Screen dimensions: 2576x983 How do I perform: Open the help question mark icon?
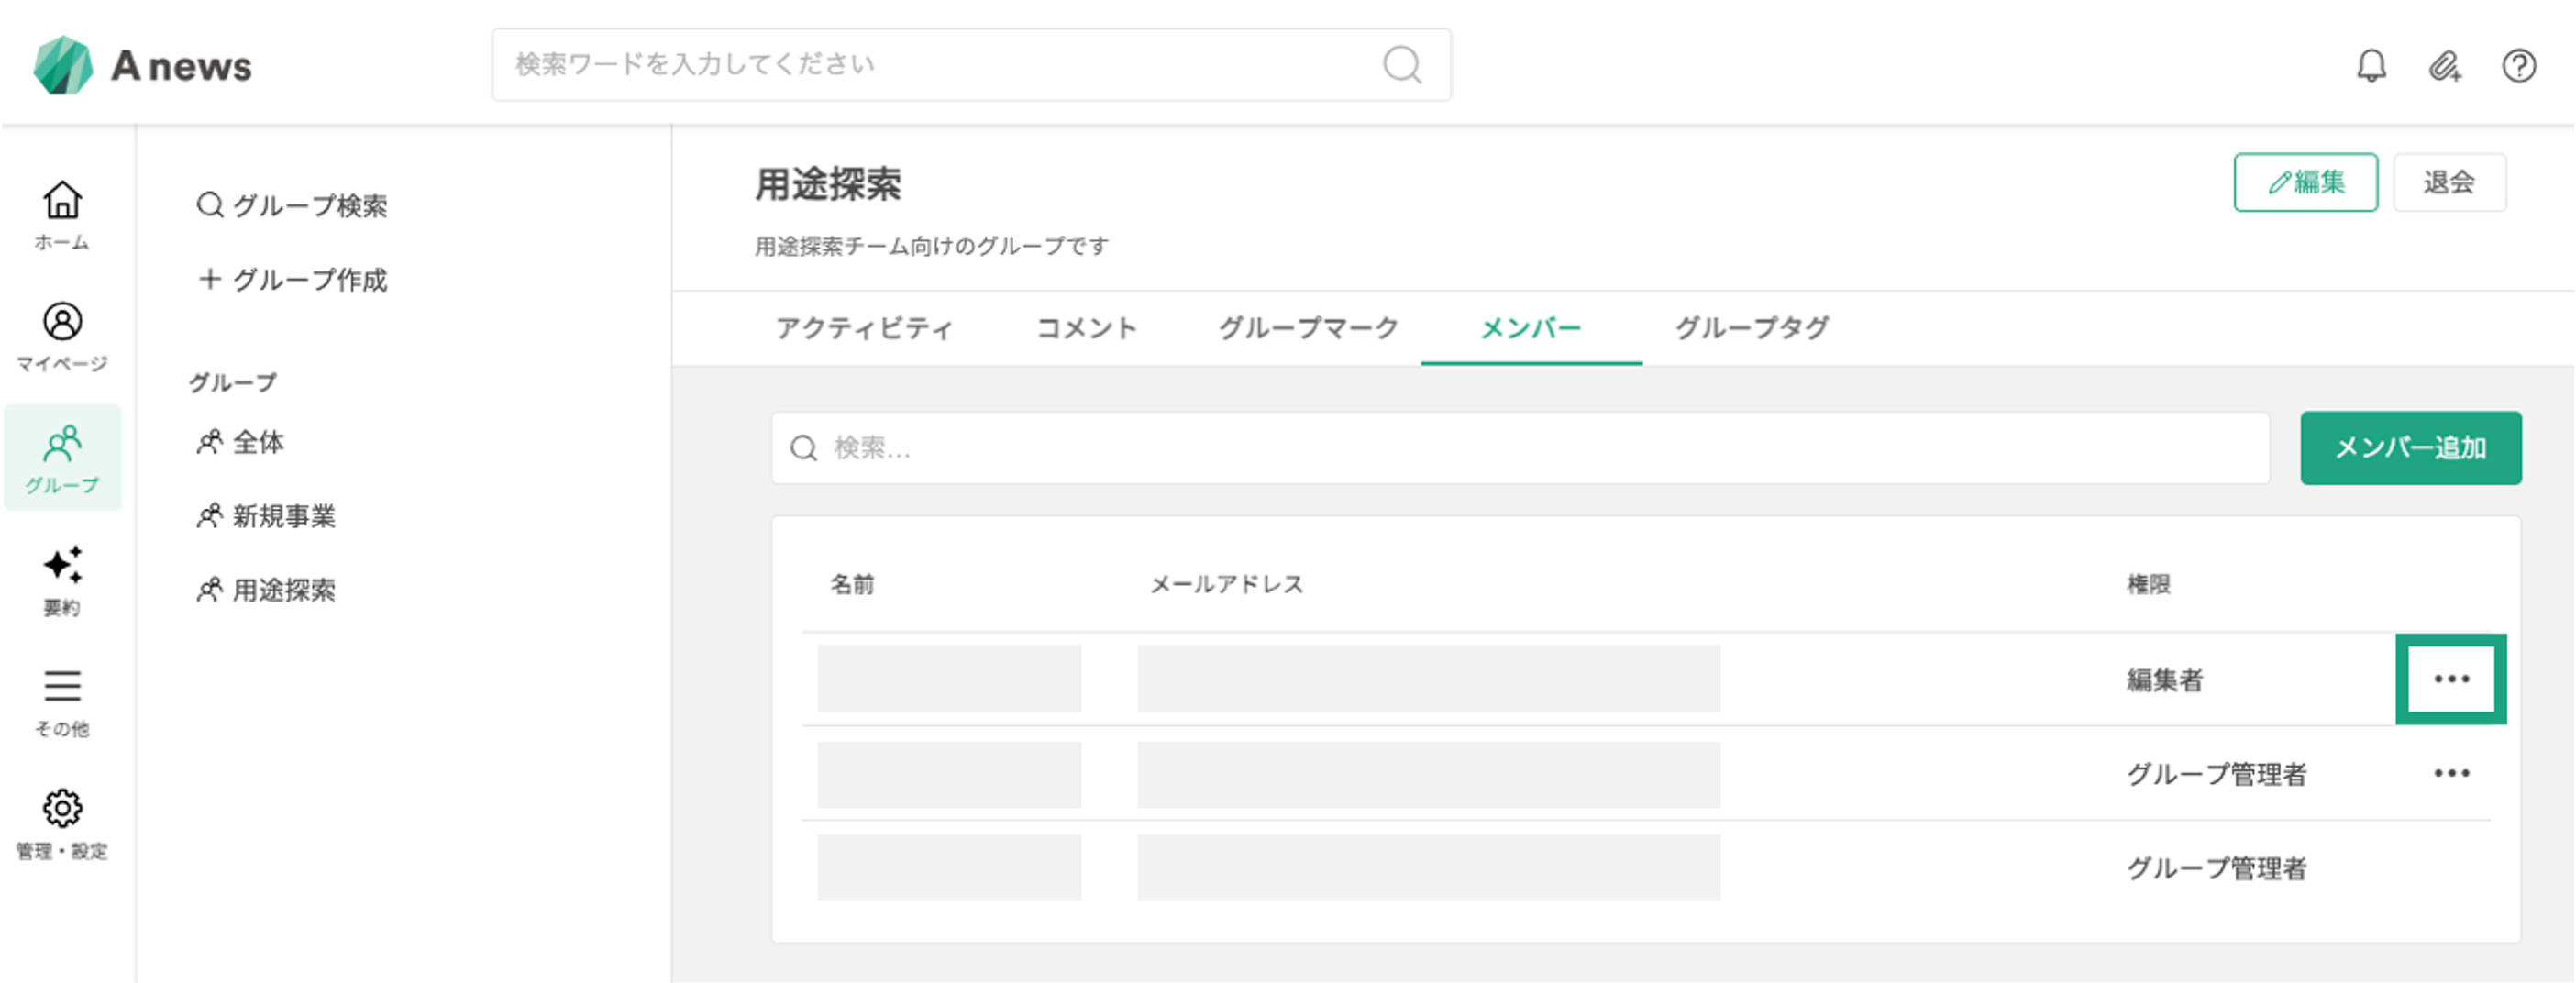[2518, 66]
